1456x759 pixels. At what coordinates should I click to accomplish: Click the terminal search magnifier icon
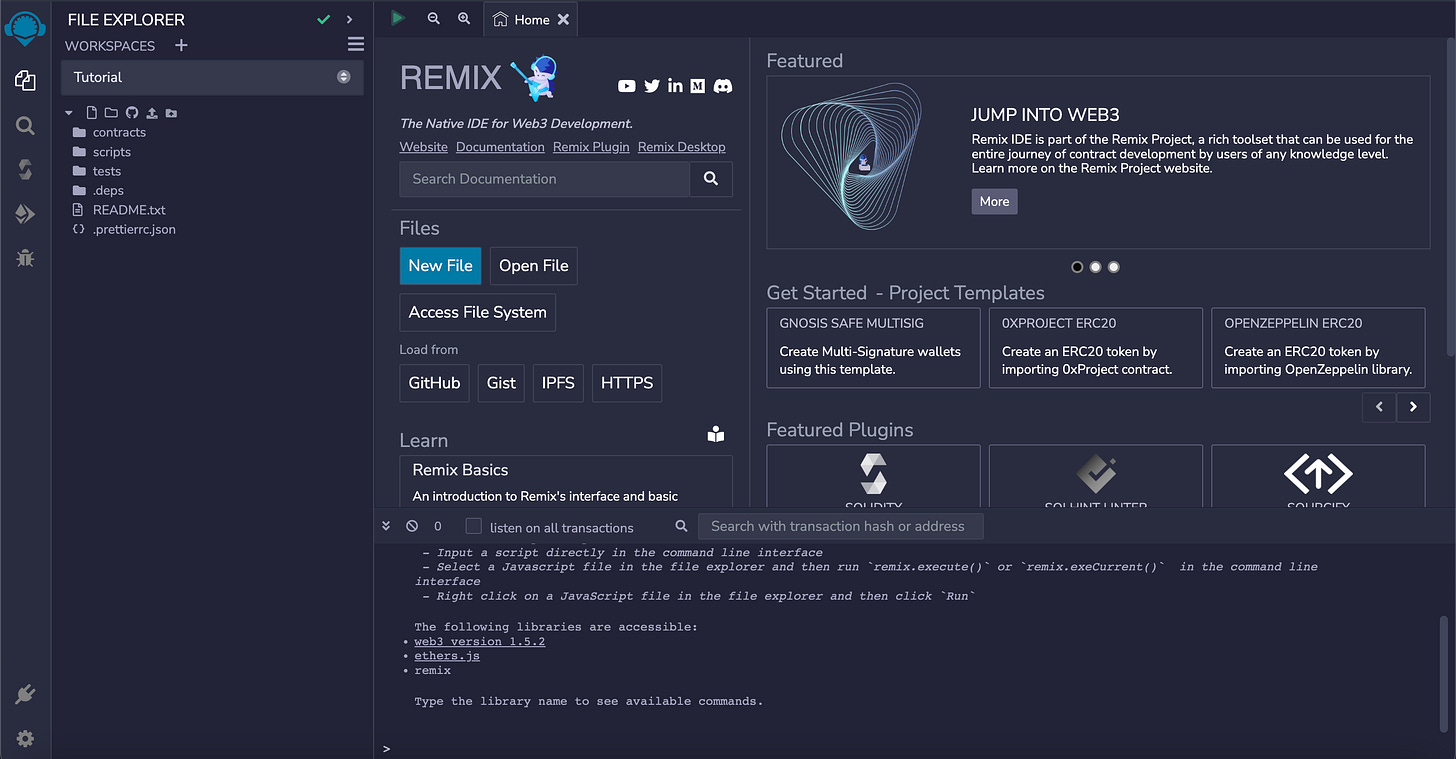coord(681,526)
